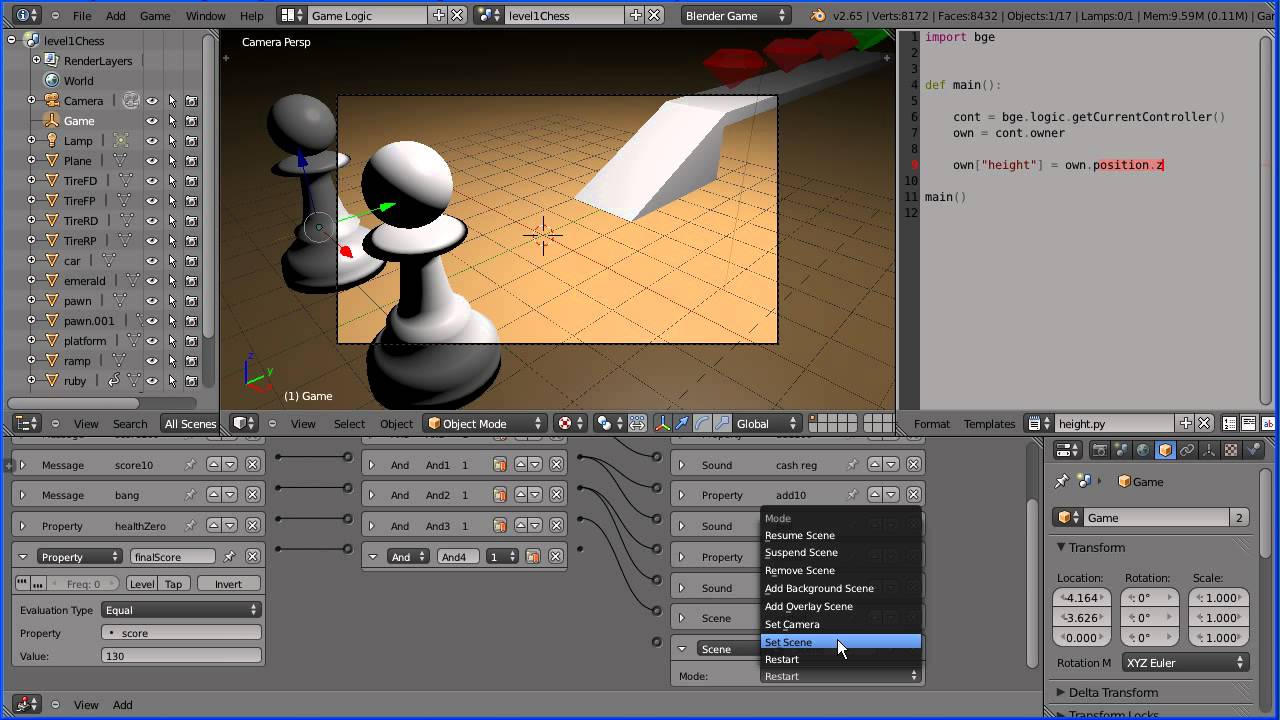Open the Object Mode dropdown
This screenshot has width=1280, height=720.
click(485, 424)
